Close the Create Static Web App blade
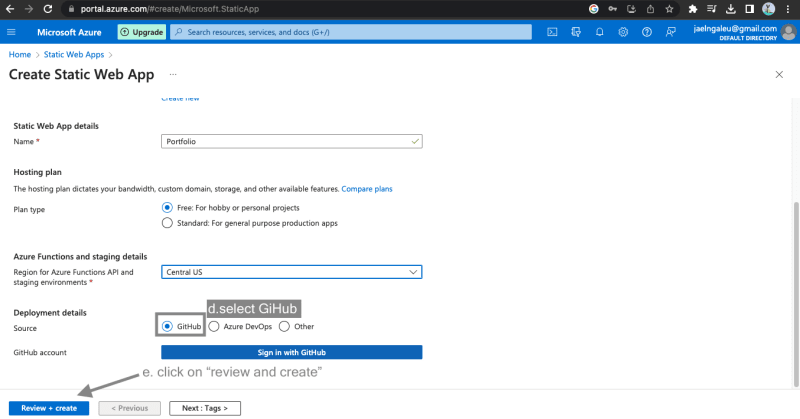The image size is (800, 419). click(779, 75)
